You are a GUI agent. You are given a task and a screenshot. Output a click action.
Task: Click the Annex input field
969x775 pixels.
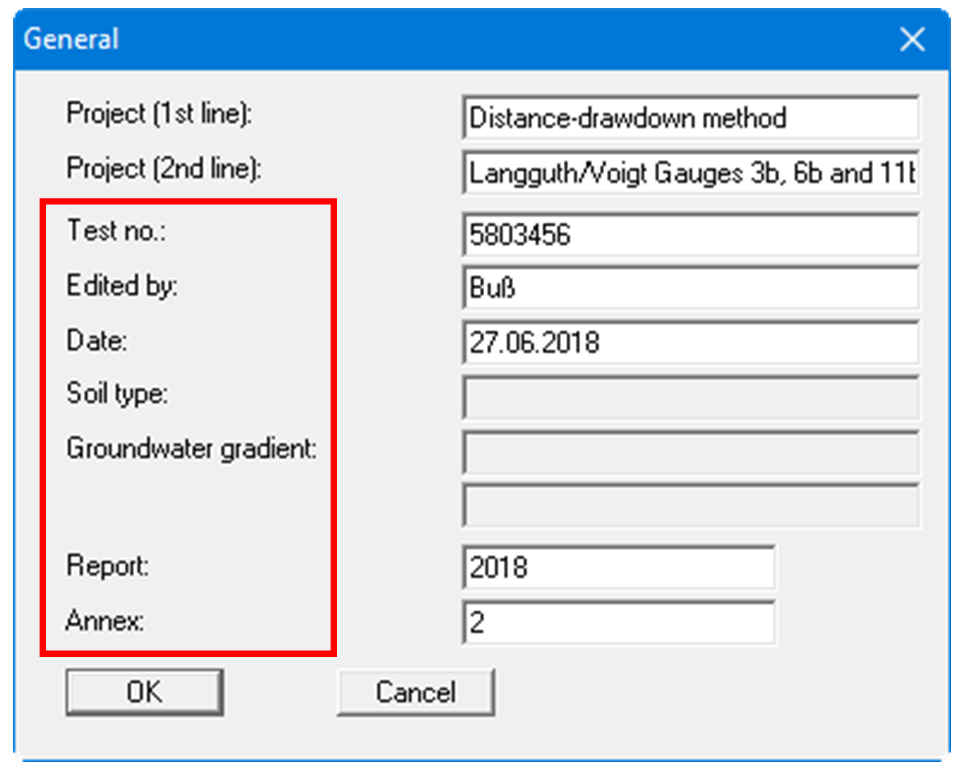click(x=618, y=623)
